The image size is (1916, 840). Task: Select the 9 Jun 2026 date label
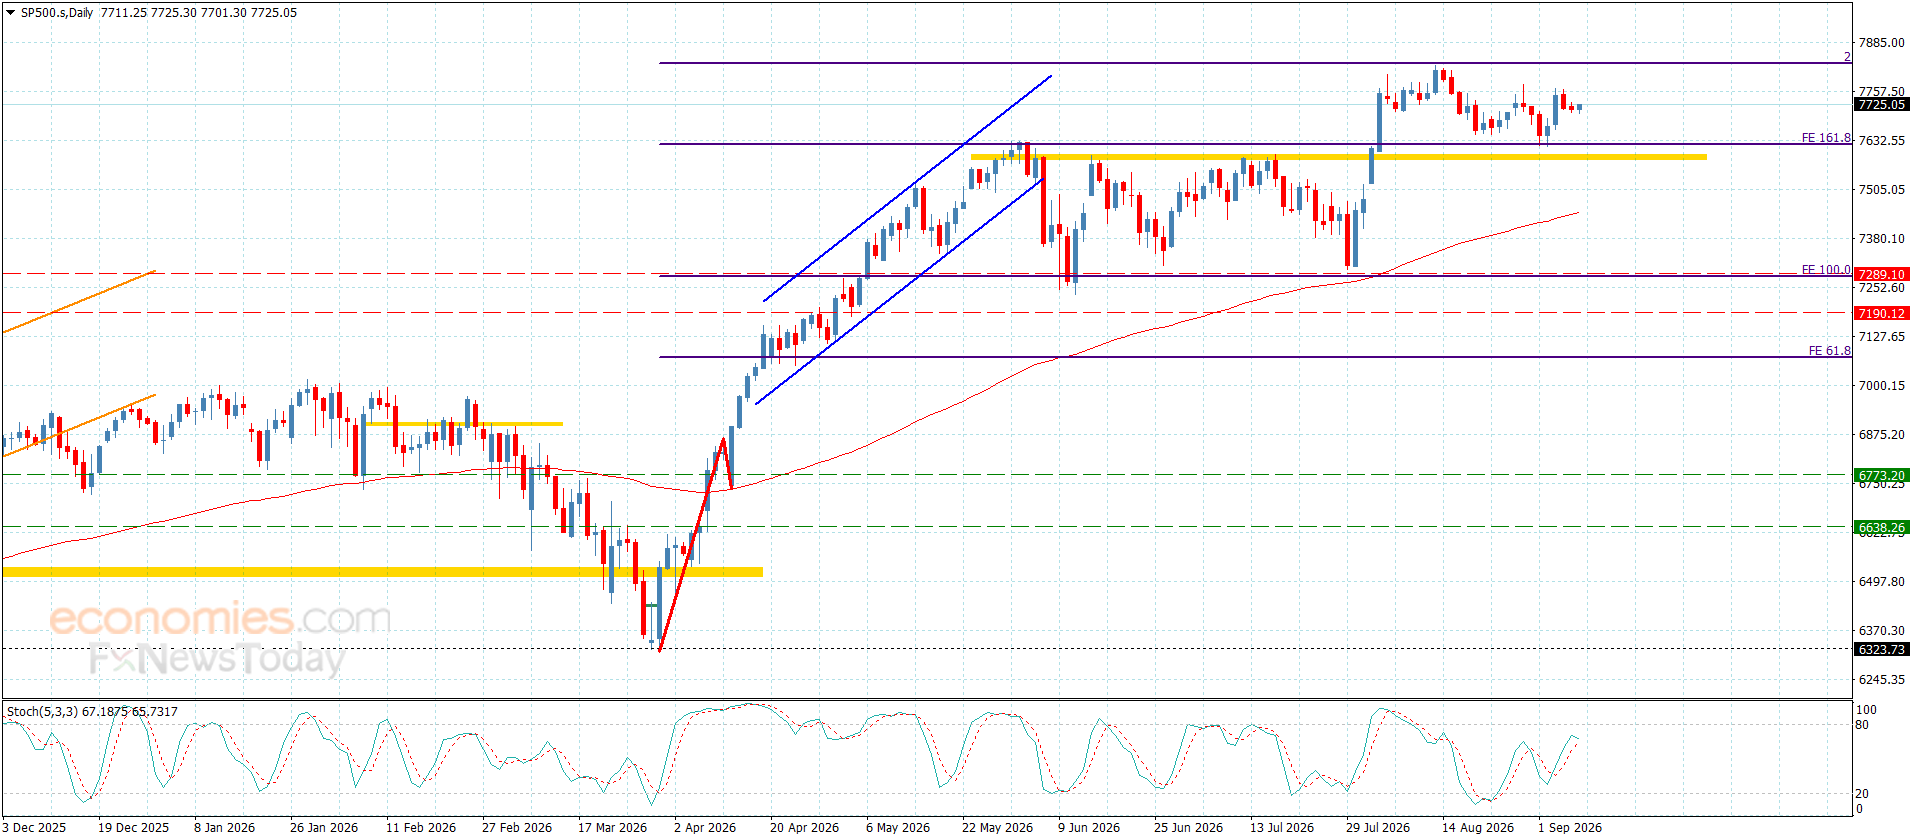1089,828
